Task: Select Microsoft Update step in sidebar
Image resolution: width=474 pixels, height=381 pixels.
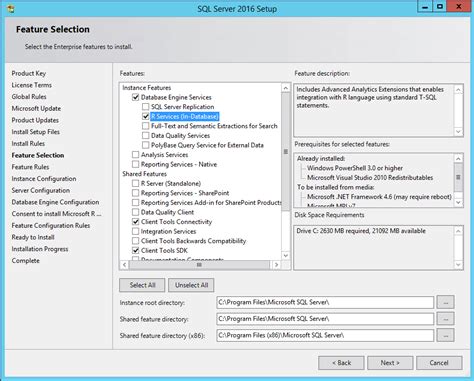Action: pyautogui.click(x=36, y=108)
